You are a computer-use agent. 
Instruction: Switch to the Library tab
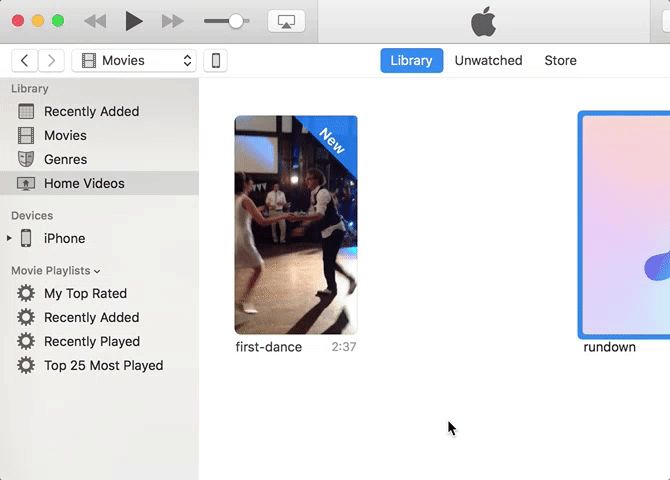411,61
